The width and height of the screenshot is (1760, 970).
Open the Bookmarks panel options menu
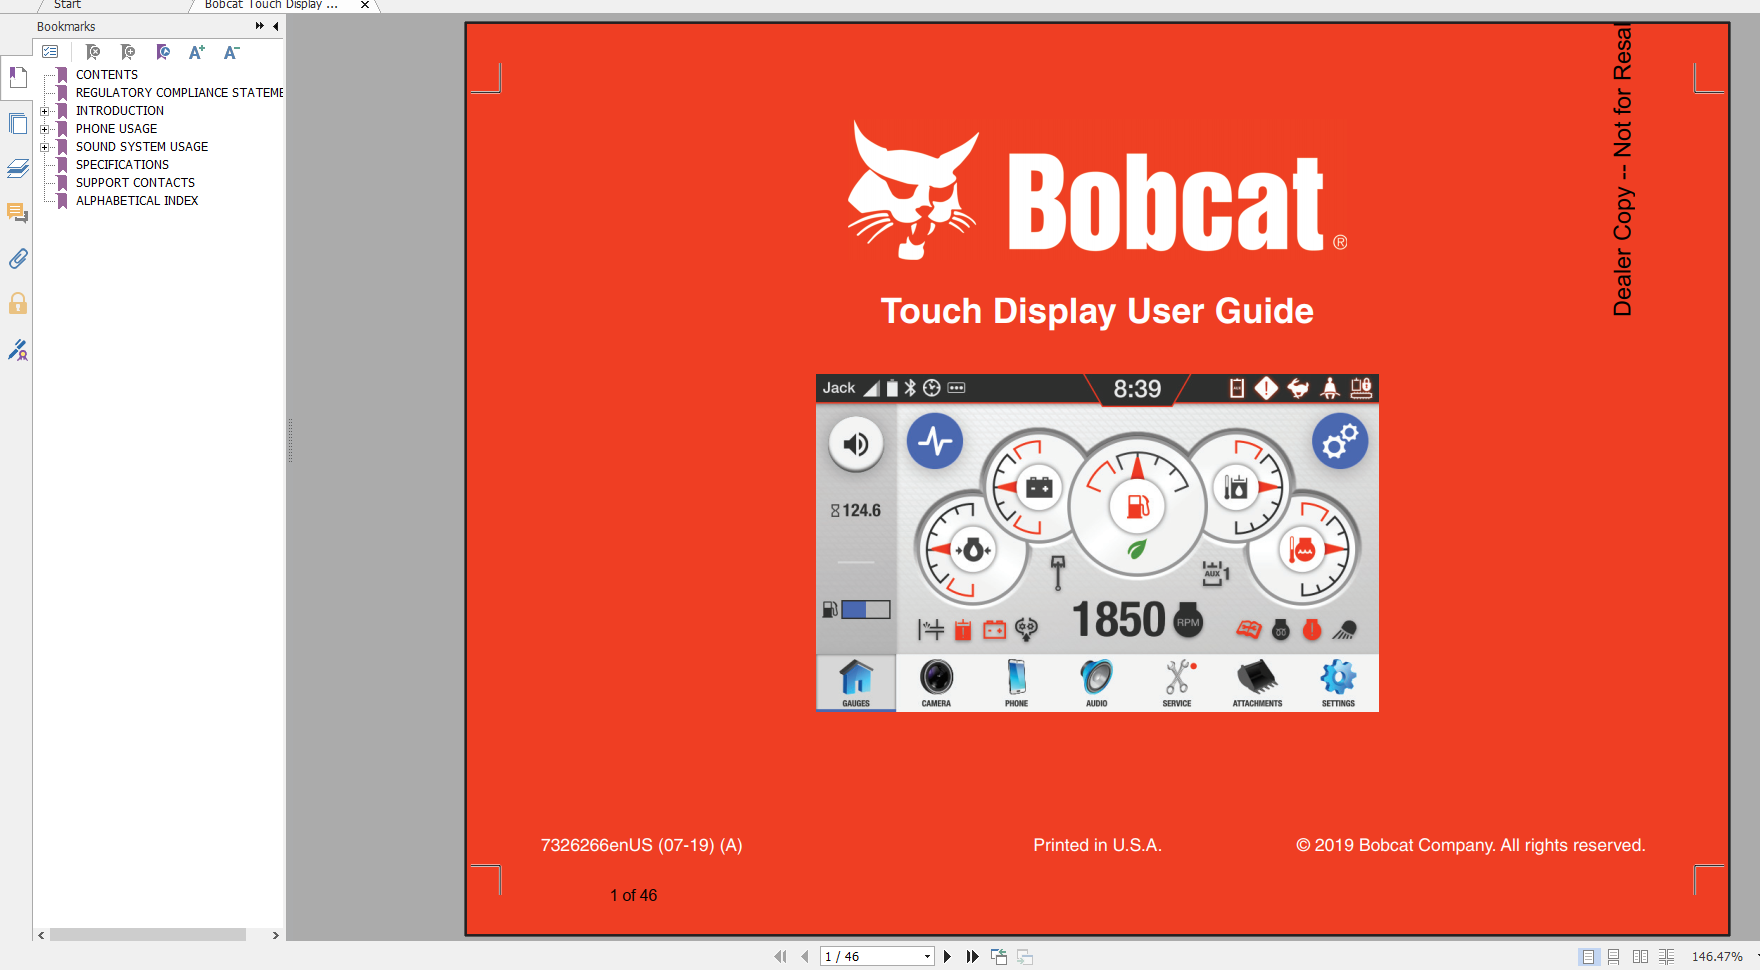[x=51, y=52]
